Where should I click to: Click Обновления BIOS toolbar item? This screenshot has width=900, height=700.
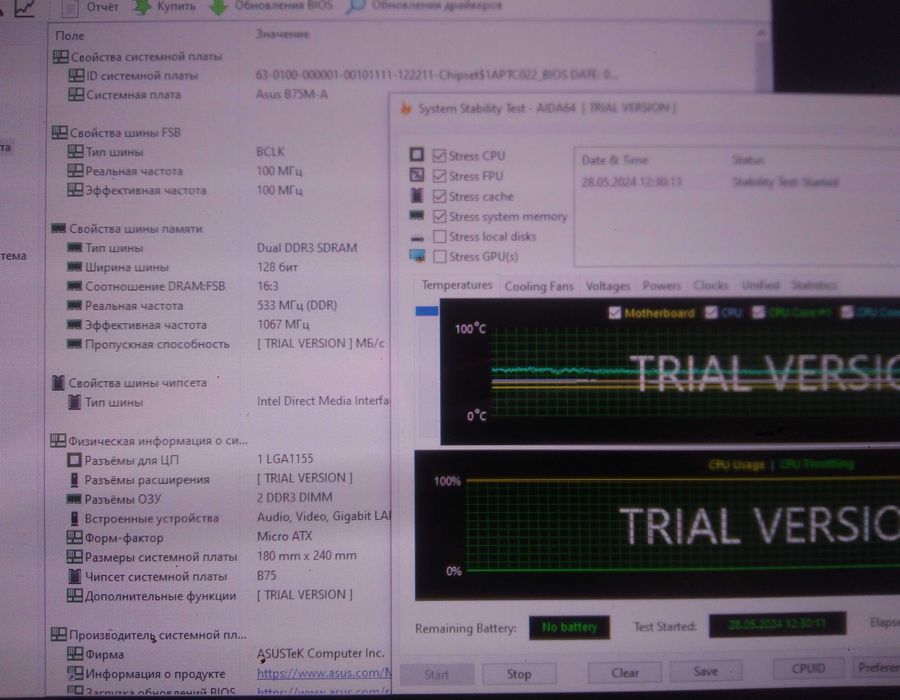point(271,6)
